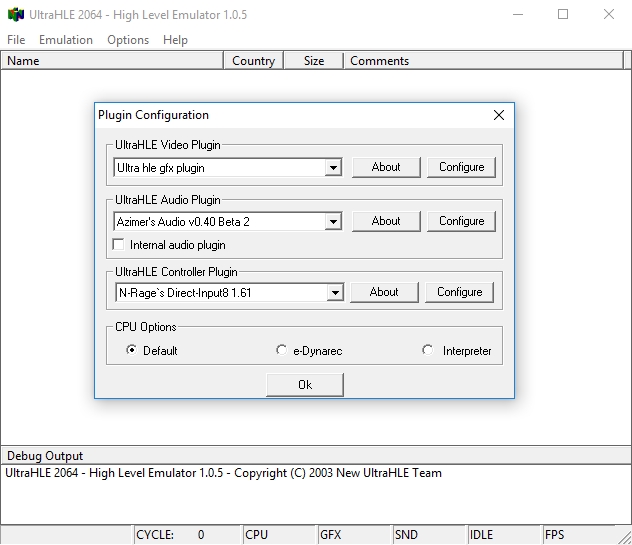Open the File menu

click(16, 40)
